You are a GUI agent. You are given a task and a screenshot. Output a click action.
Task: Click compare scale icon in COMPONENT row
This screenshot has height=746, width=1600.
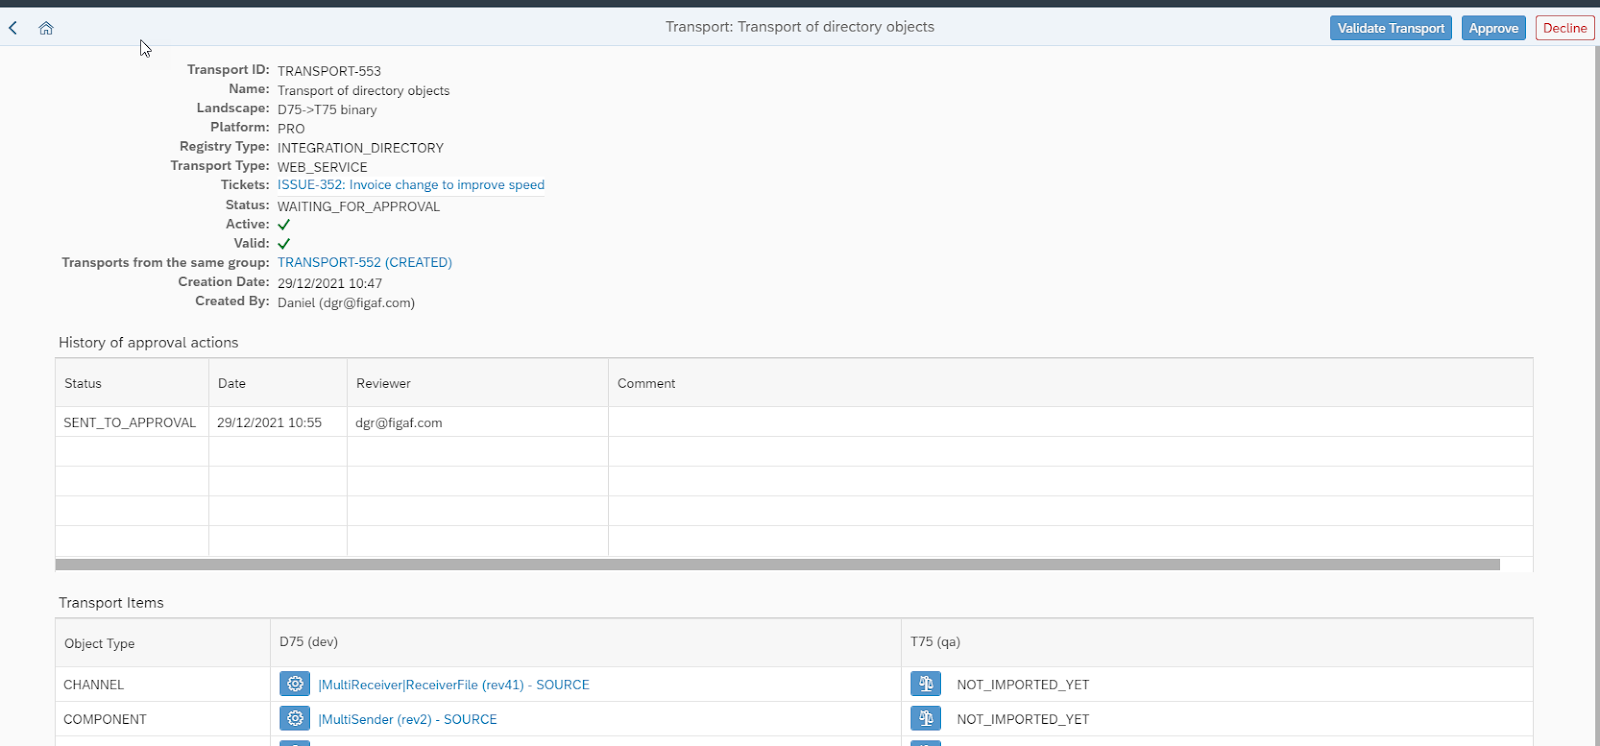pyautogui.click(x=926, y=718)
